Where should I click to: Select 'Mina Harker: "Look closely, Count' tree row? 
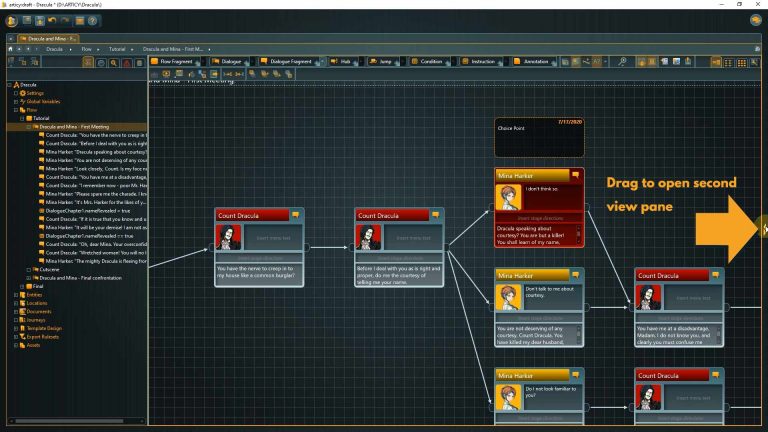point(93,168)
